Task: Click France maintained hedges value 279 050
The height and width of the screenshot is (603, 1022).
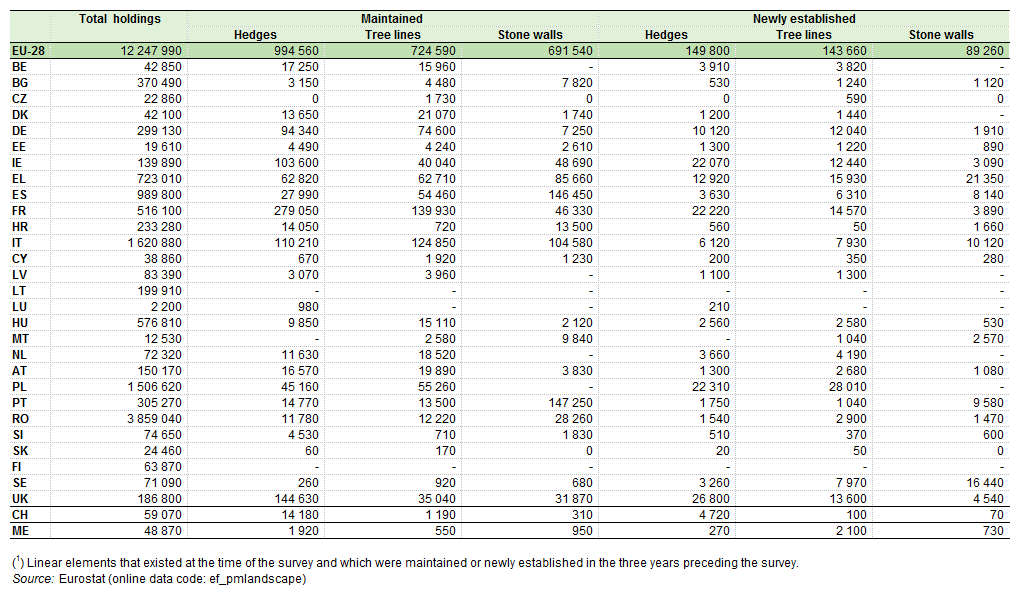Action: [296, 211]
